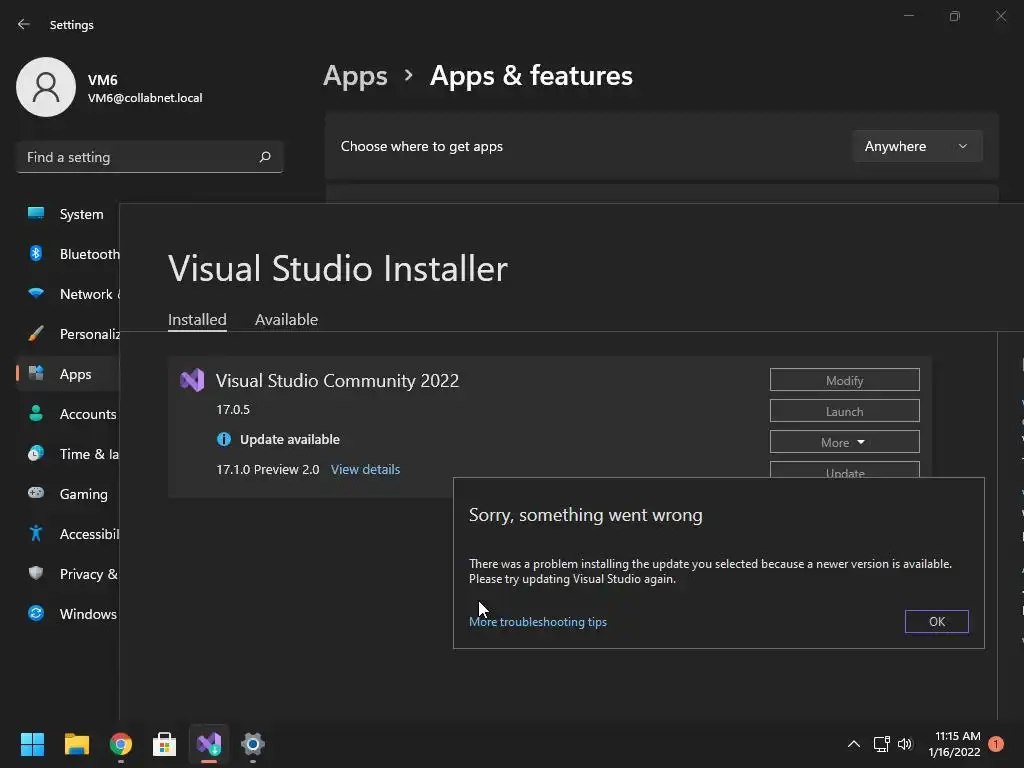
Task: Click the Visual Studio Installer taskbar icon
Action: click(209, 744)
